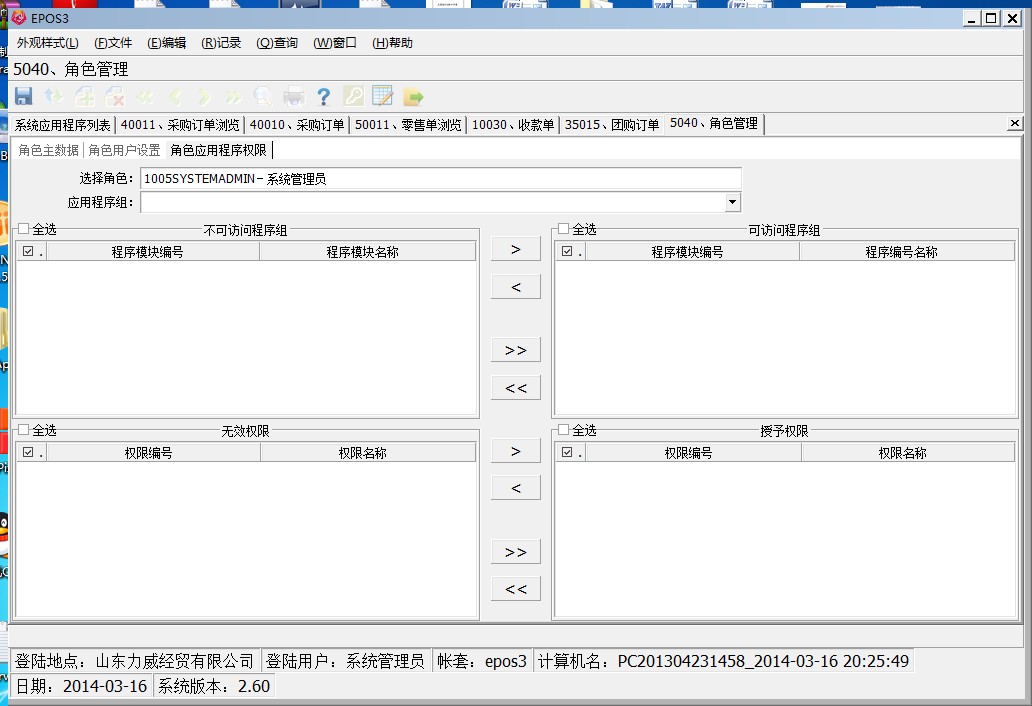The width and height of the screenshot is (1032, 706).
Task: Check 全选 for 可访问程序组
Action: coord(564,230)
